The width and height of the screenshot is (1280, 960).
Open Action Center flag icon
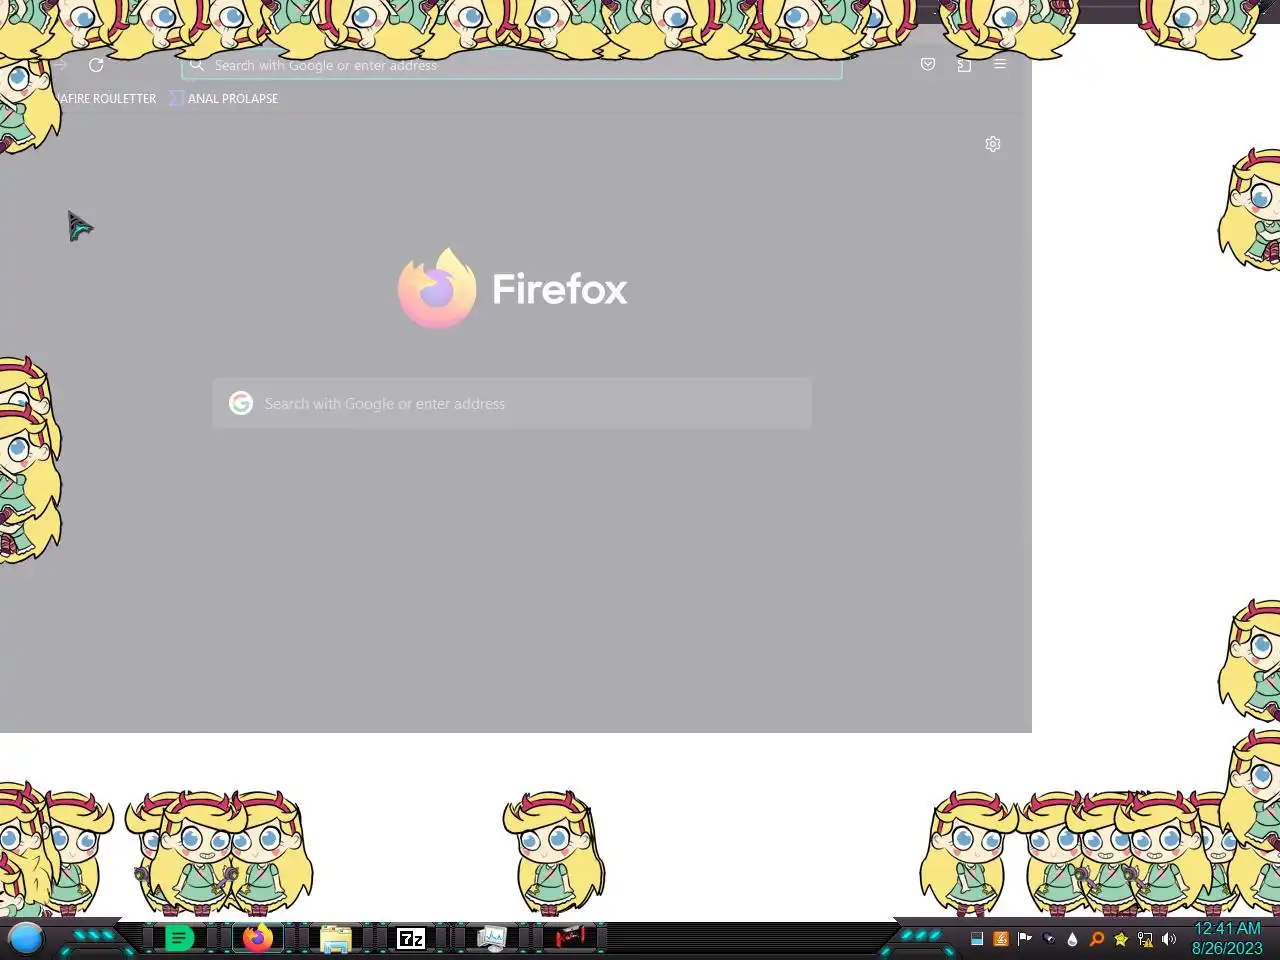coord(1025,939)
